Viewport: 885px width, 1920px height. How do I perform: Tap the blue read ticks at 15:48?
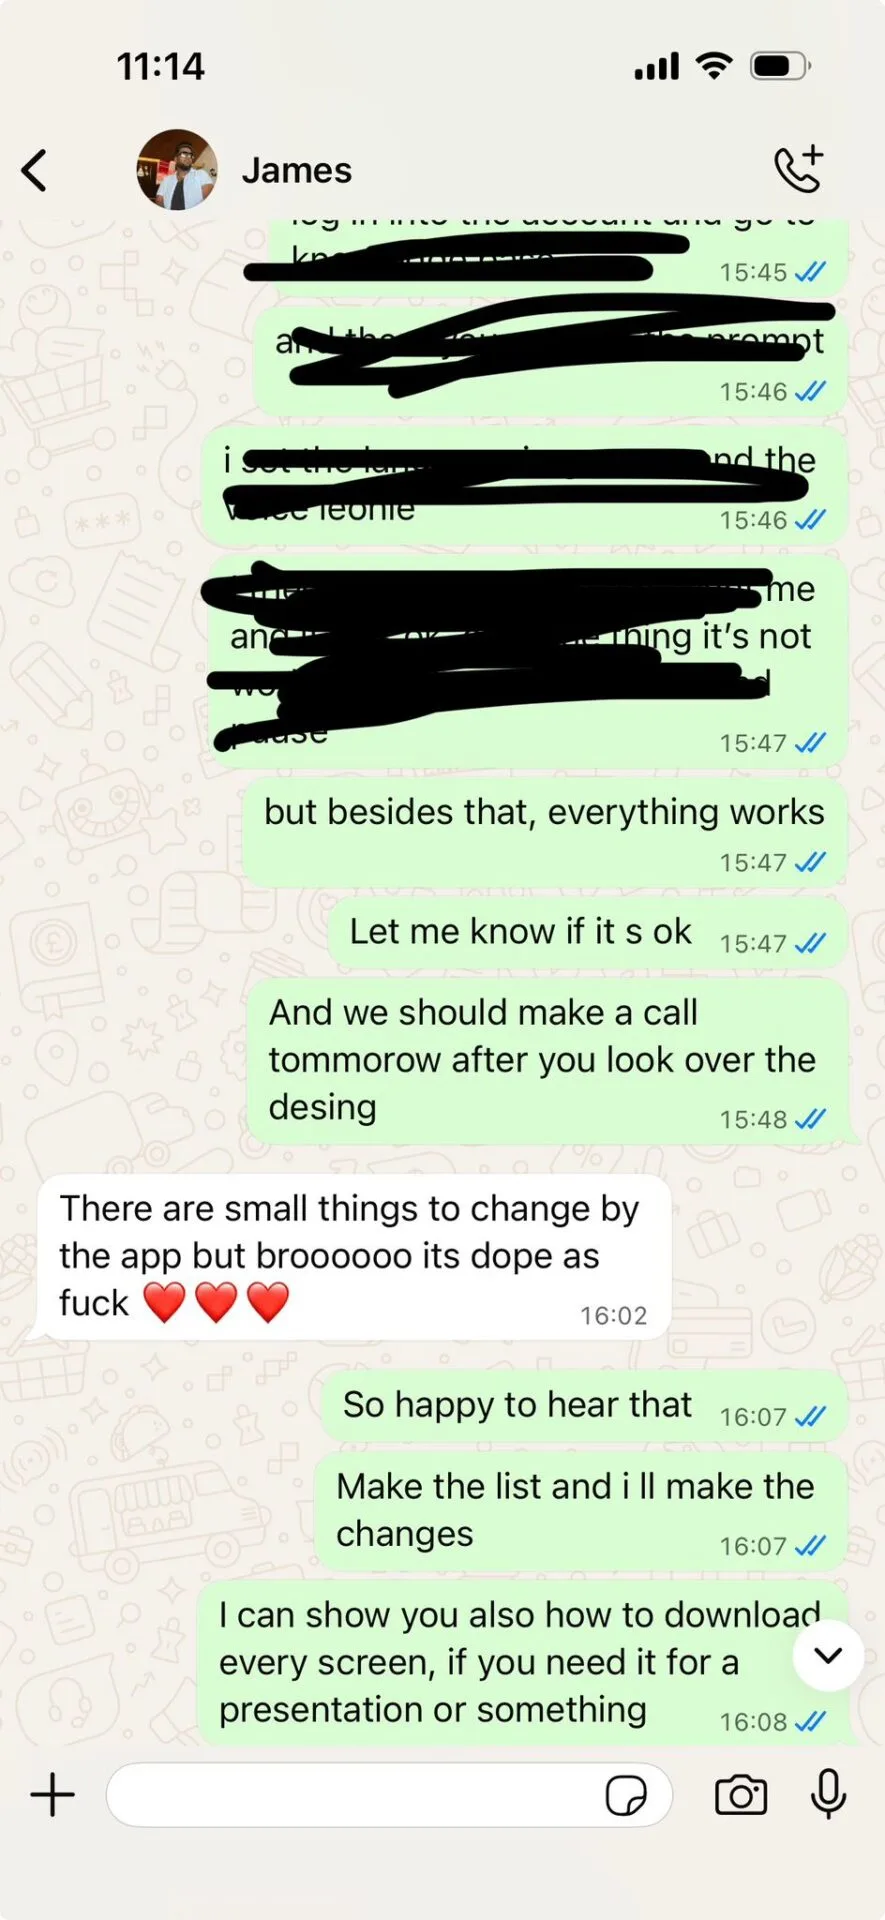coord(810,1119)
